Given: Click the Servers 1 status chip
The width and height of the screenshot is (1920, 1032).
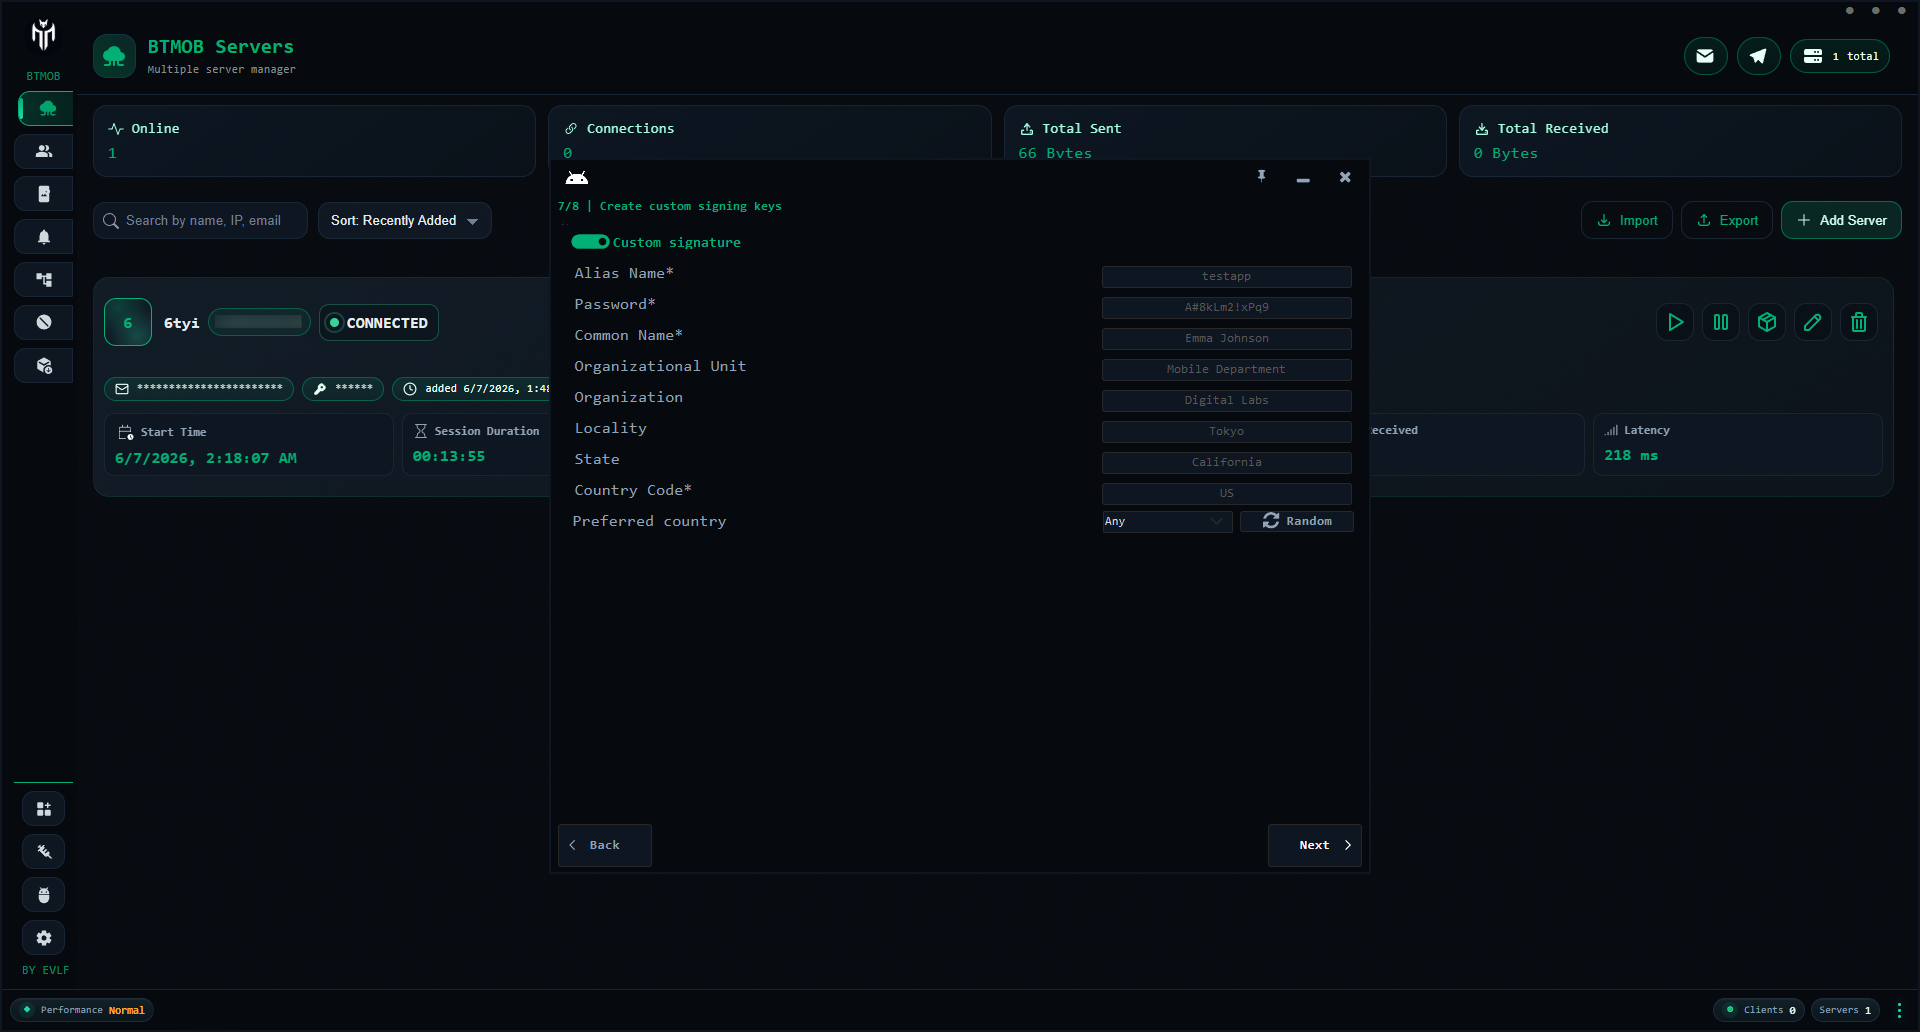Looking at the screenshot, I should [1845, 1010].
